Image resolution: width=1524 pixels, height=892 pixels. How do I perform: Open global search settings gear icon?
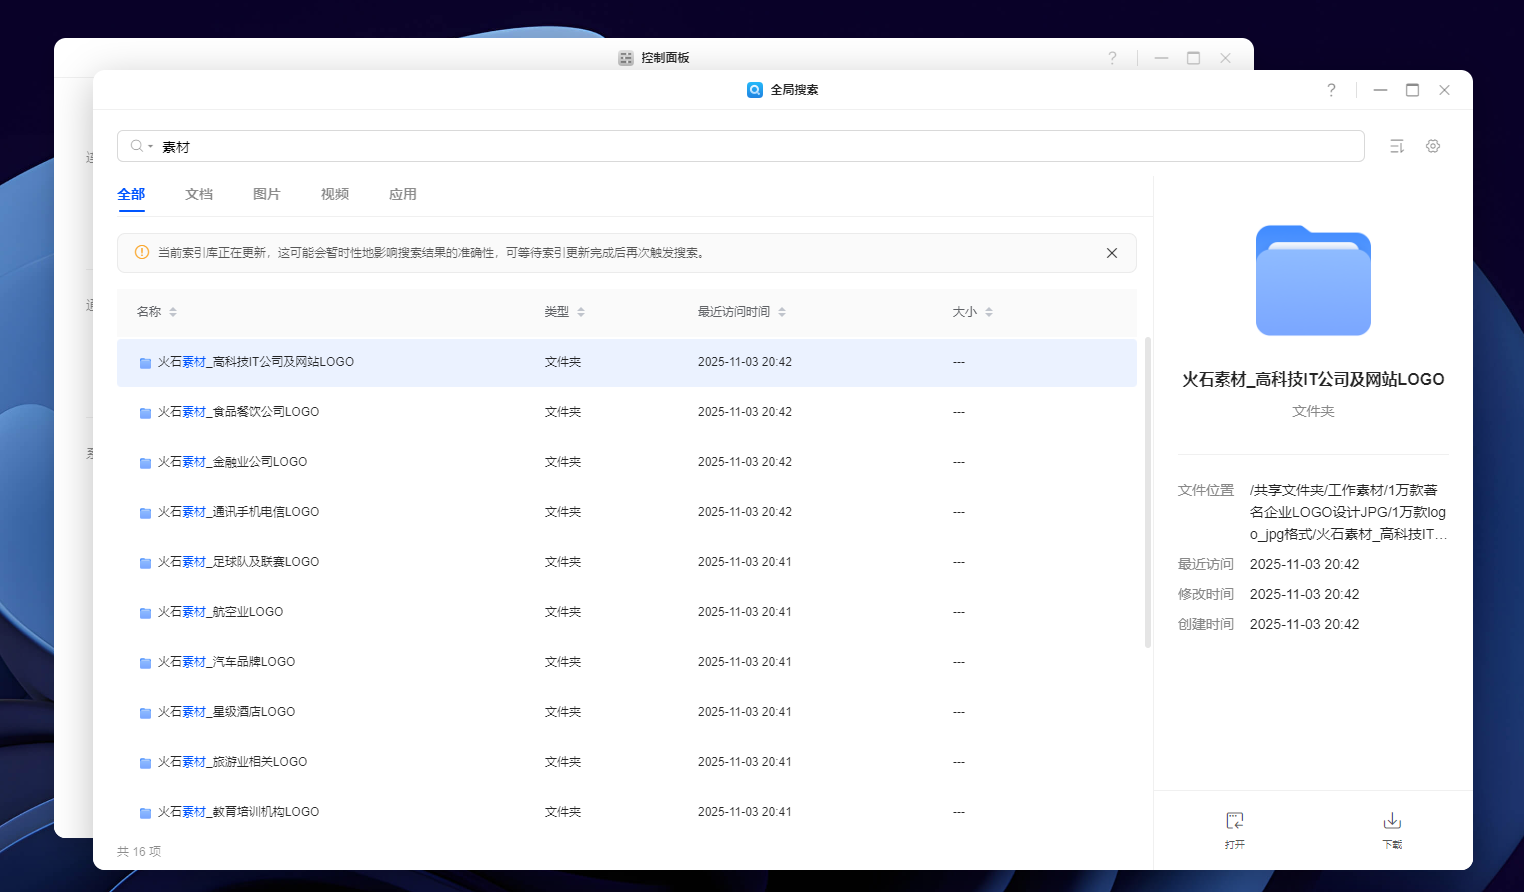click(x=1433, y=146)
